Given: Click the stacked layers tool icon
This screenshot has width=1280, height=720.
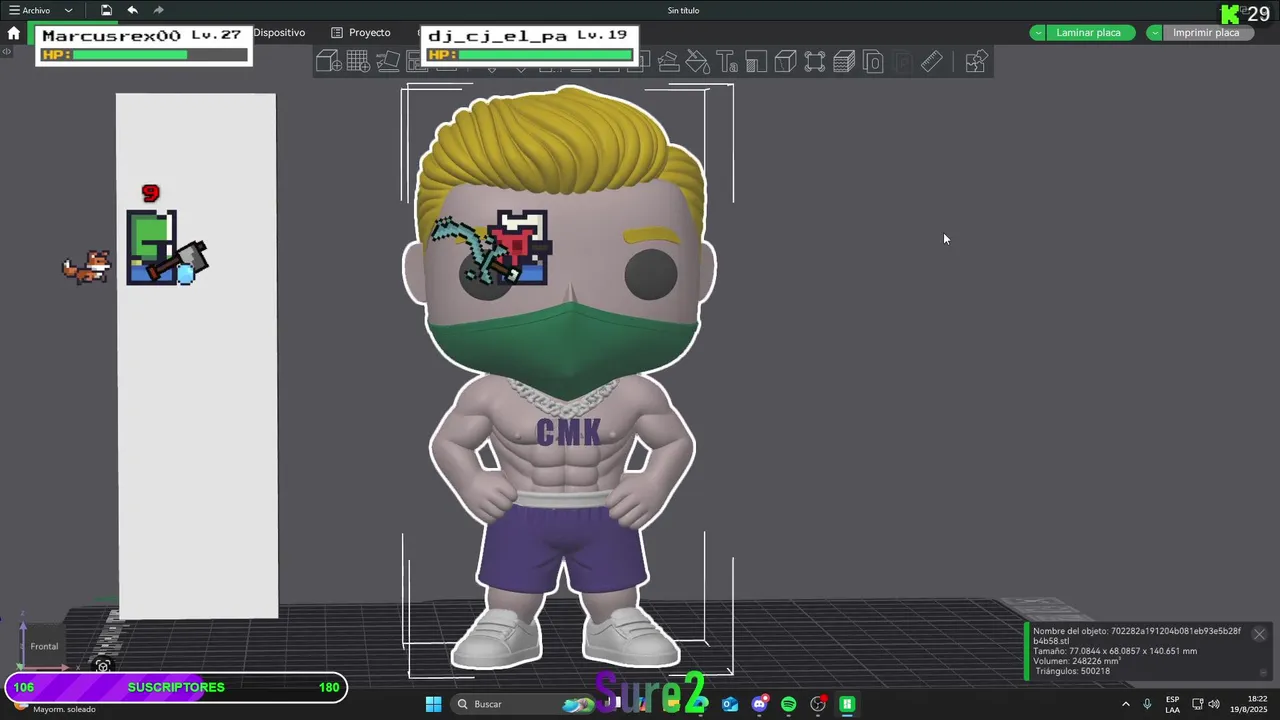Looking at the screenshot, I should coord(844,62).
